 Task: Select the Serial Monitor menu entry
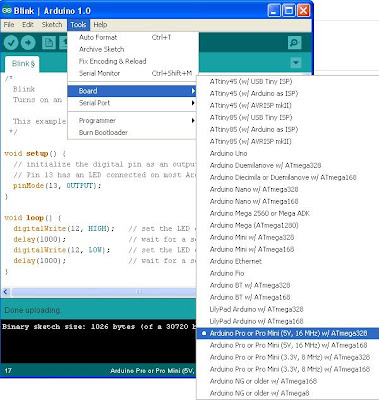[132, 73]
